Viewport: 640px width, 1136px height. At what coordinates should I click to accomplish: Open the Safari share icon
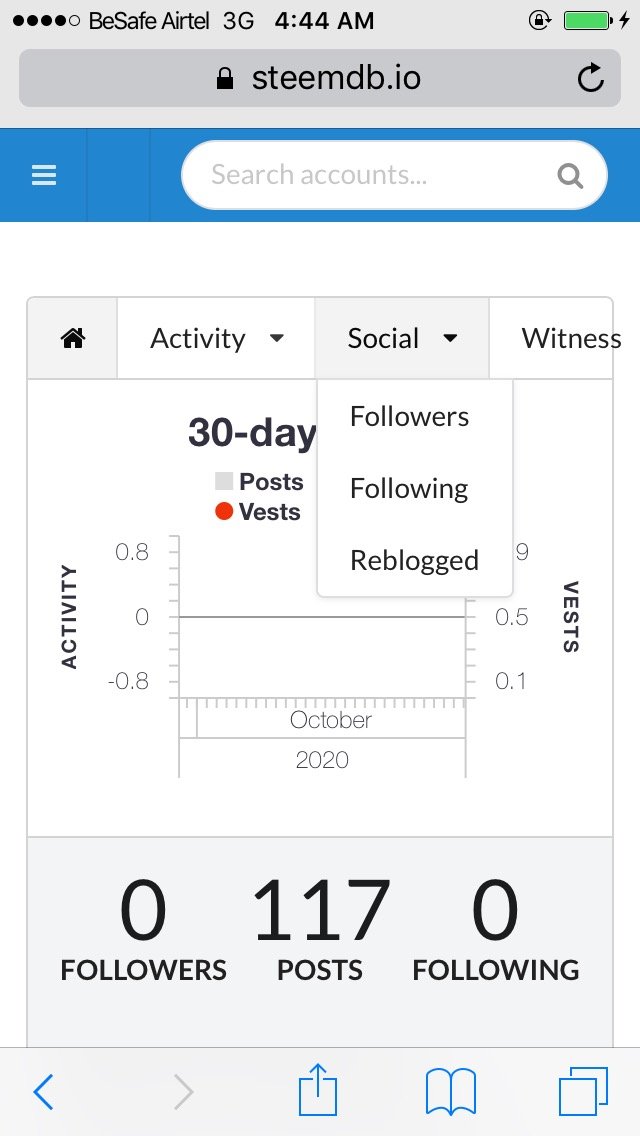[x=318, y=1088]
